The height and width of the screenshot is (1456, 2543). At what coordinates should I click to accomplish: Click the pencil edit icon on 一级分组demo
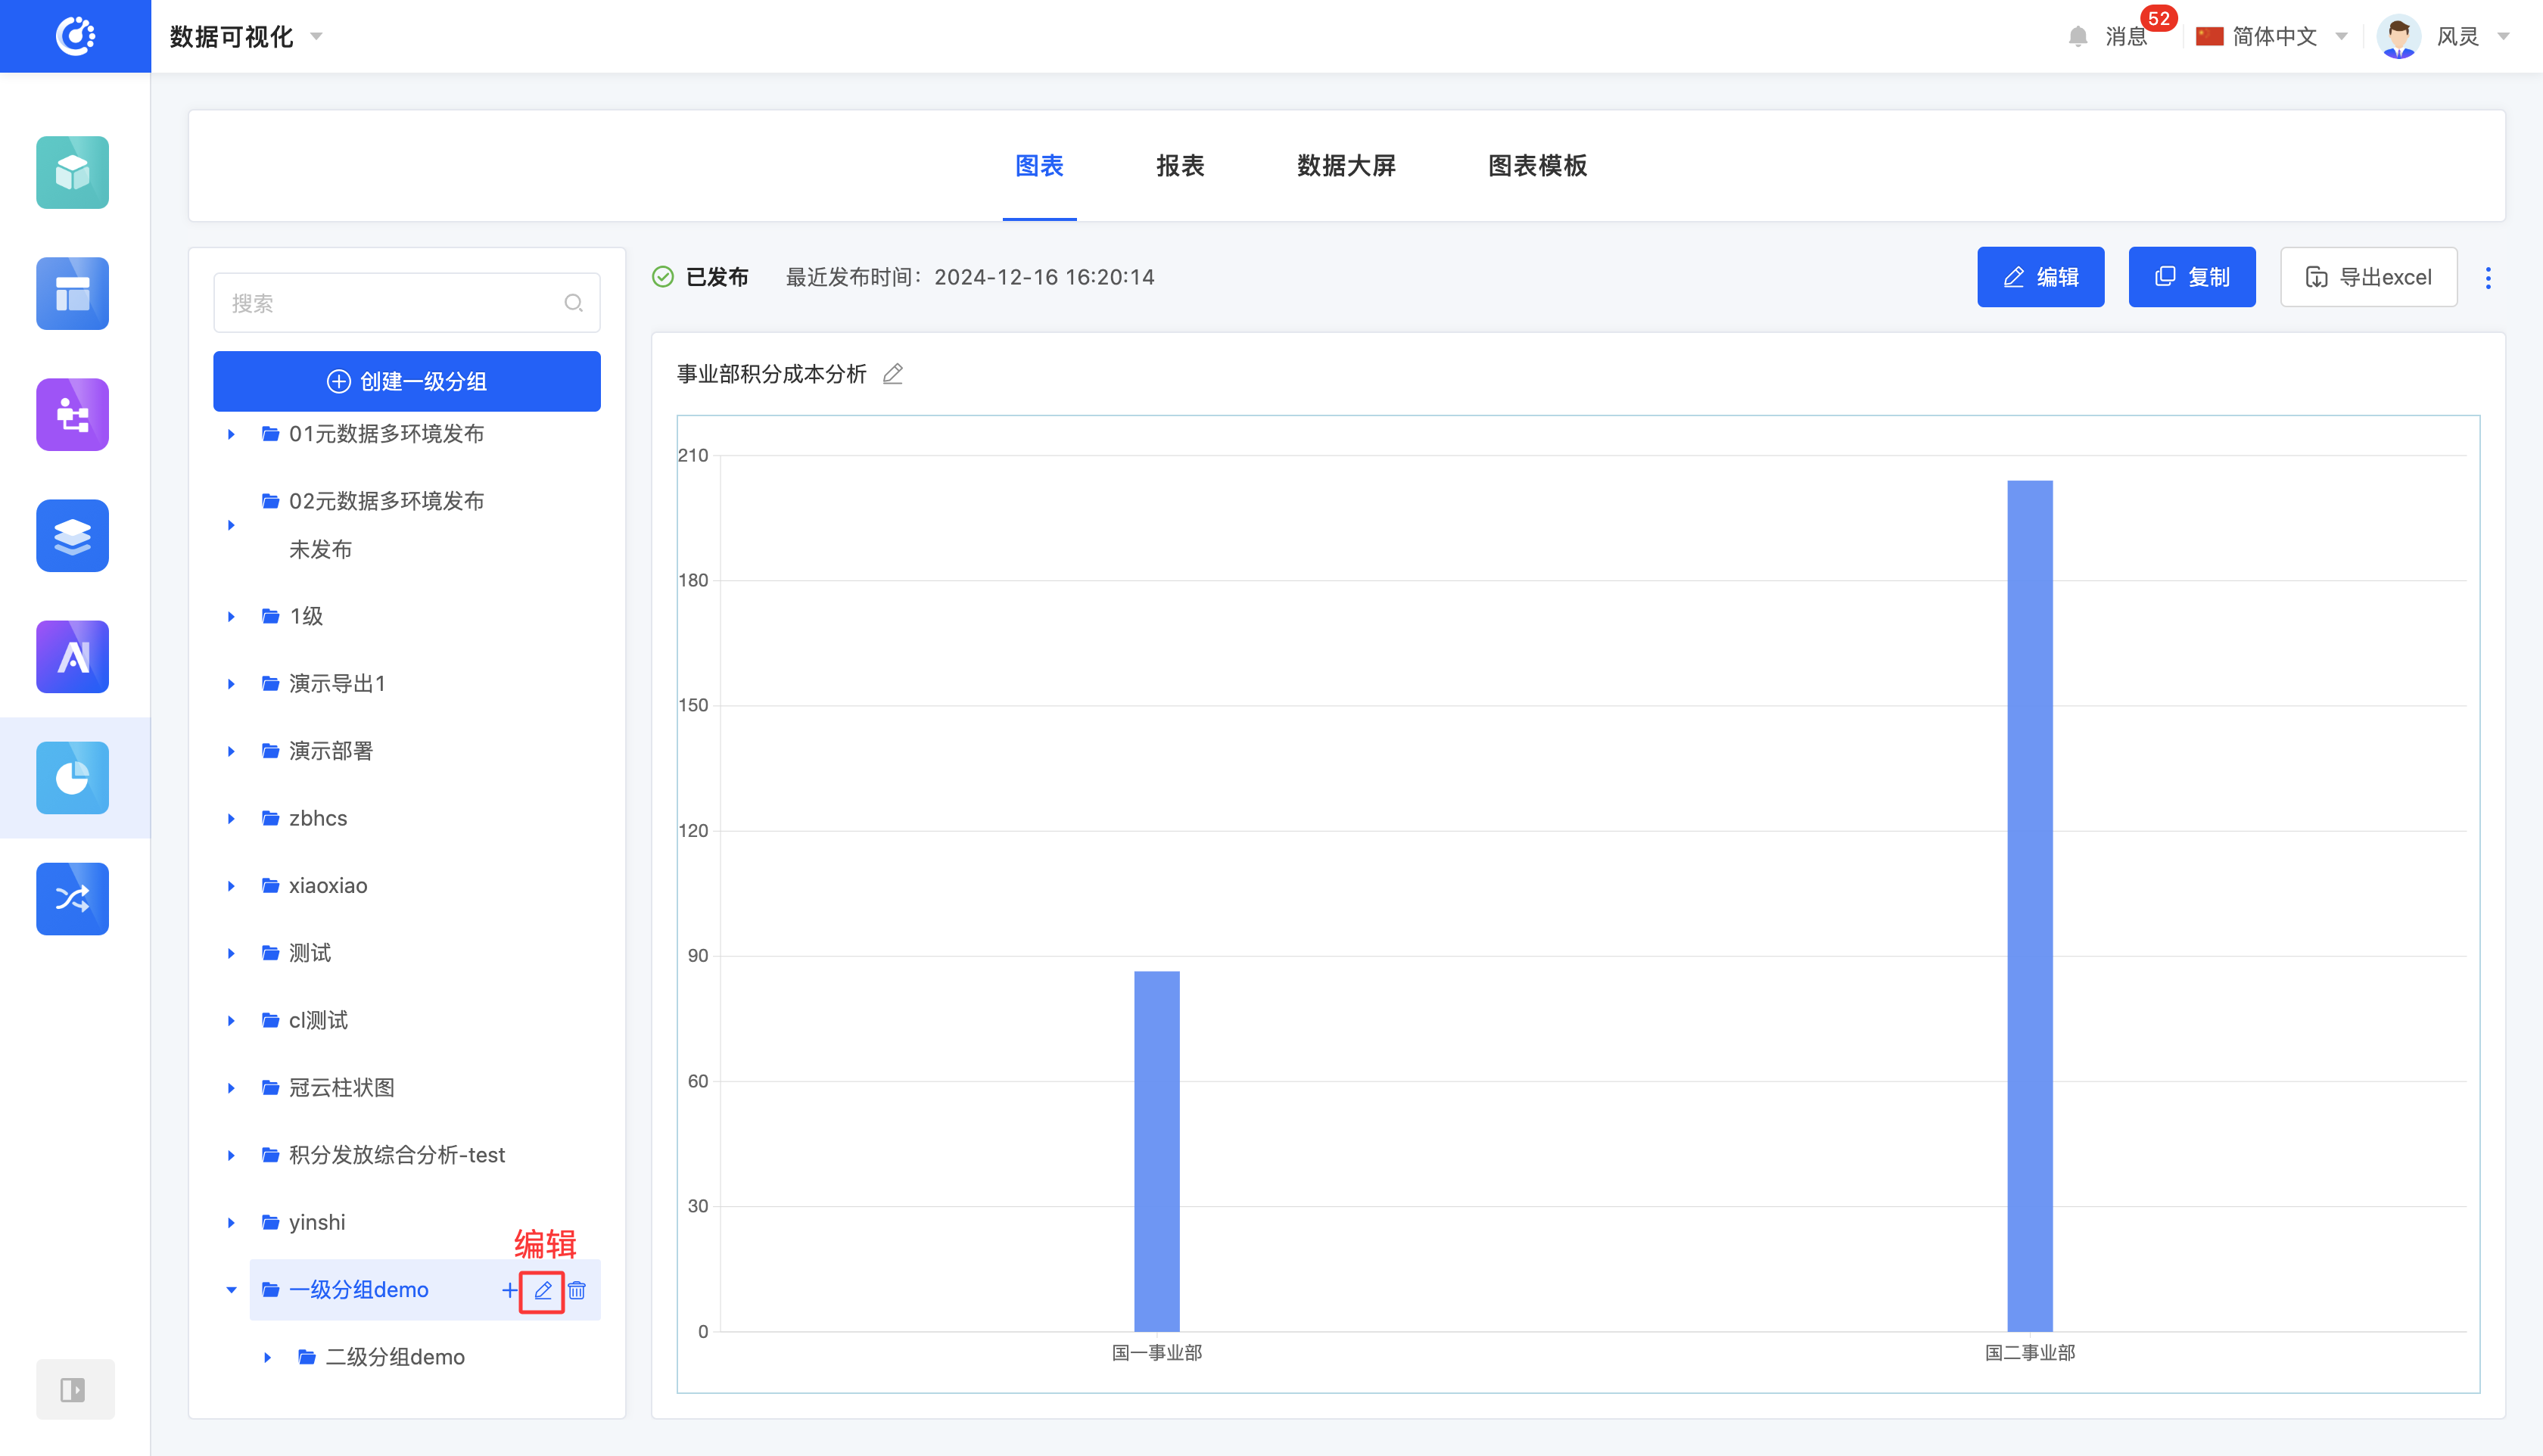(542, 1290)
